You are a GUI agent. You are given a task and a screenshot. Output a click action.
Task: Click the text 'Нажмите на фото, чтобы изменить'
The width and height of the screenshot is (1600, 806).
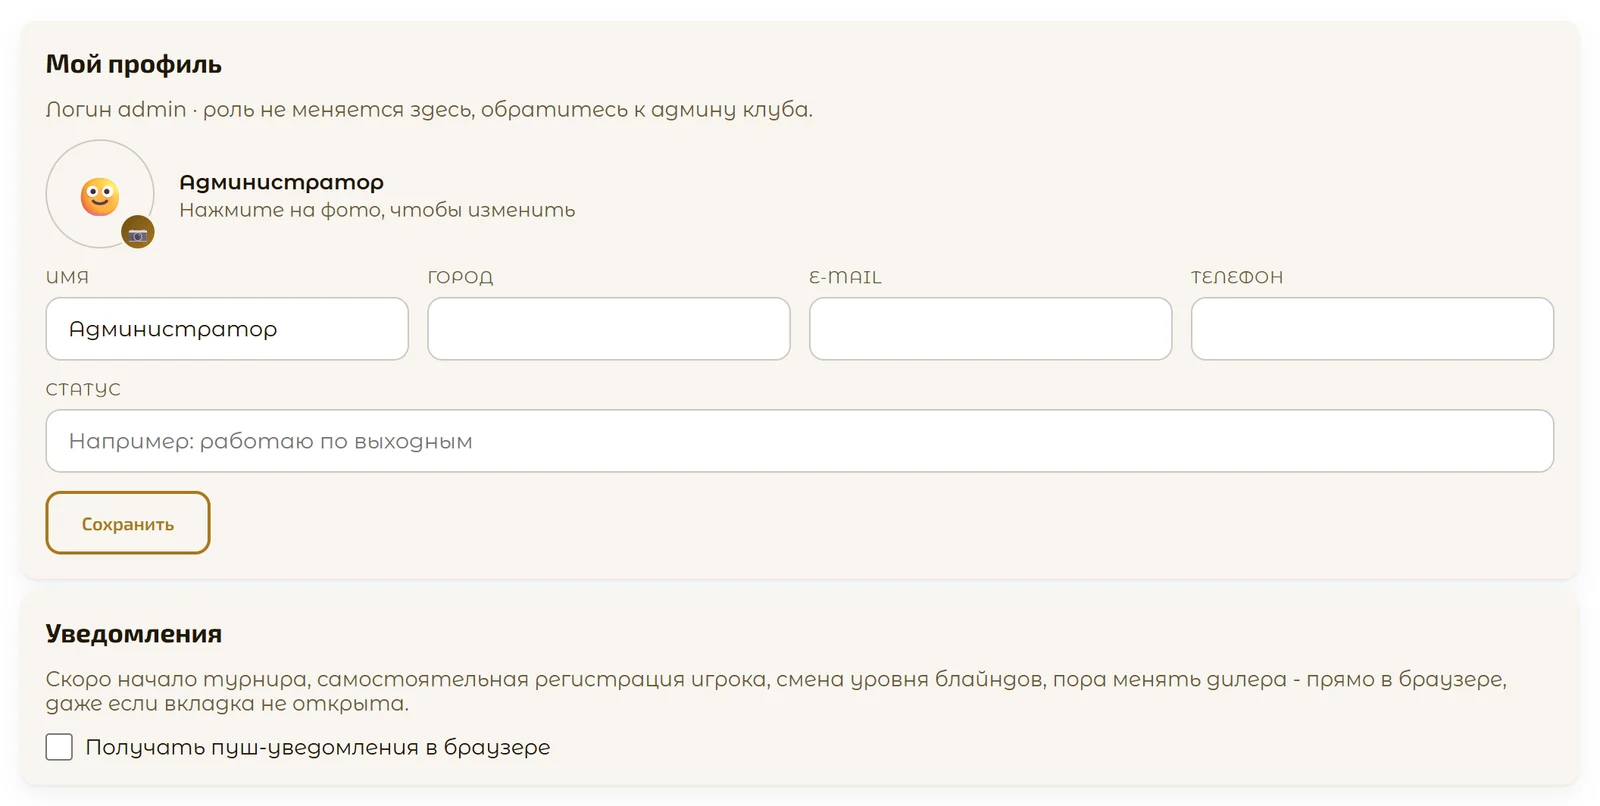click(377, 210)
